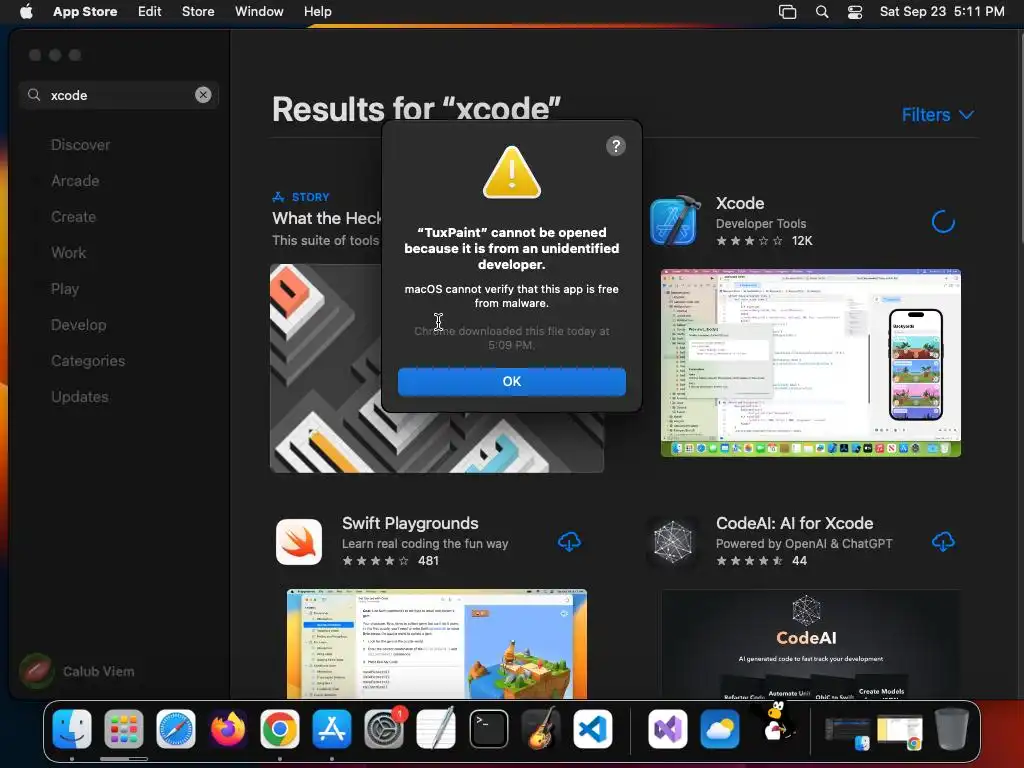Open Google Chrome from the Dock
1024x768 pixels.
click(280, 729)
